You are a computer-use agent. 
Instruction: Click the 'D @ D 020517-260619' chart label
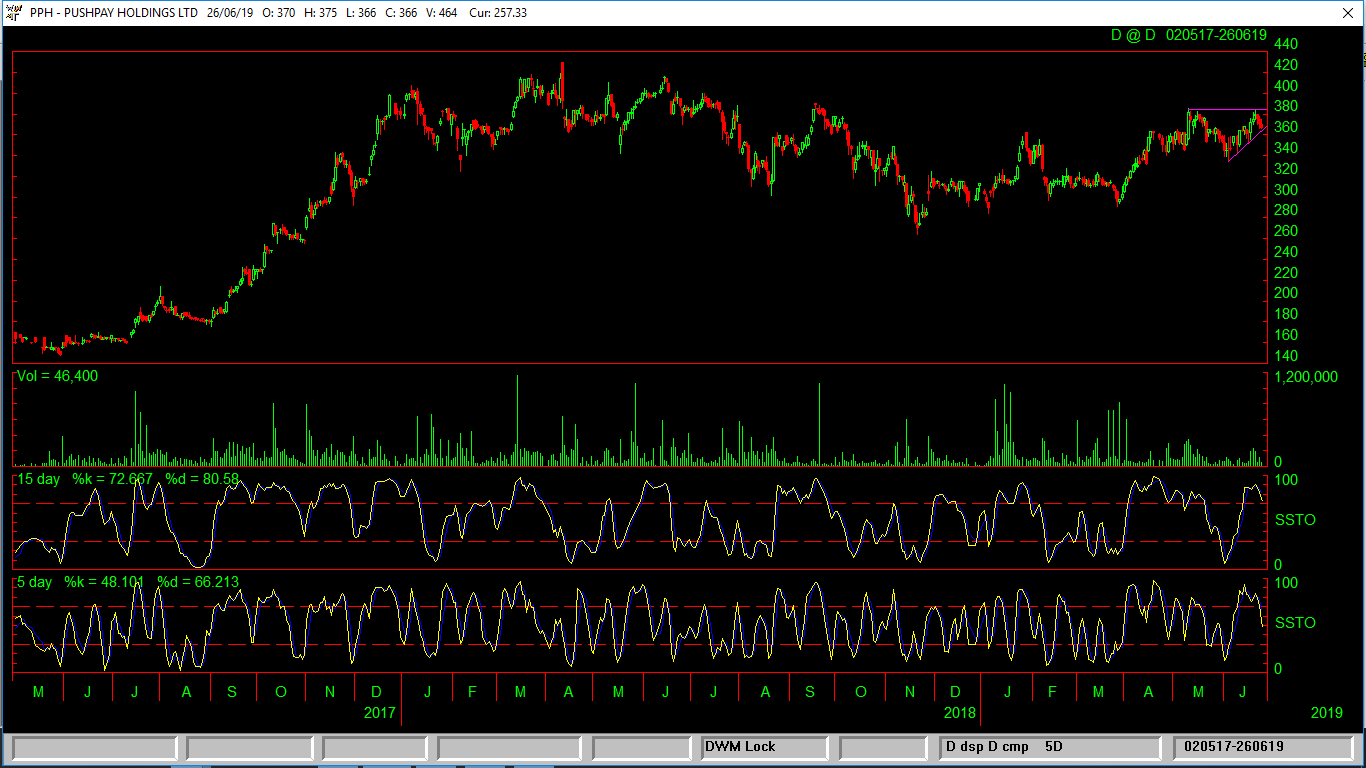pos(1189,35)
